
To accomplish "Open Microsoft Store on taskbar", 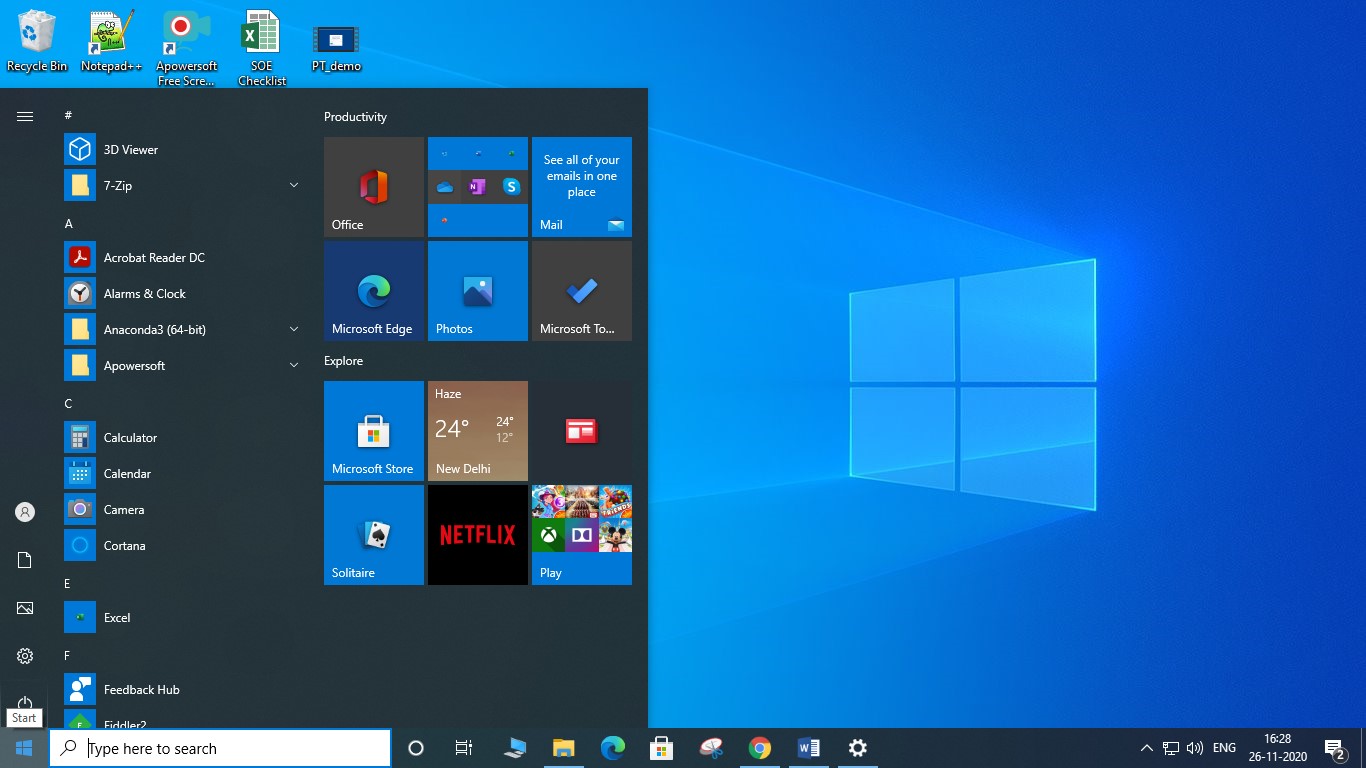I will coord(661,748).
